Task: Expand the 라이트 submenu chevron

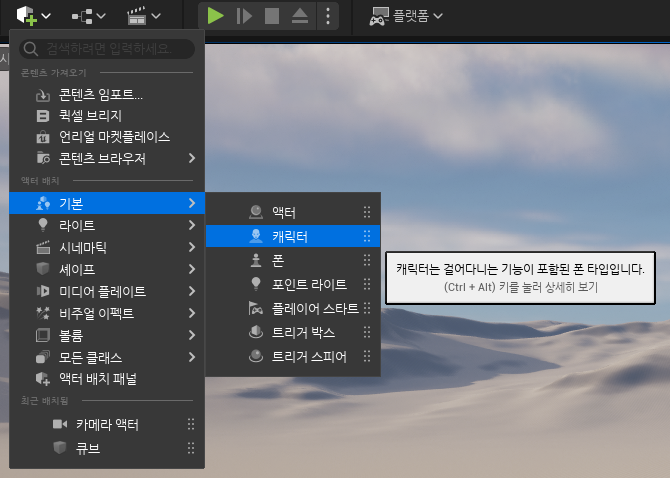Action: (x=192, y=225)
